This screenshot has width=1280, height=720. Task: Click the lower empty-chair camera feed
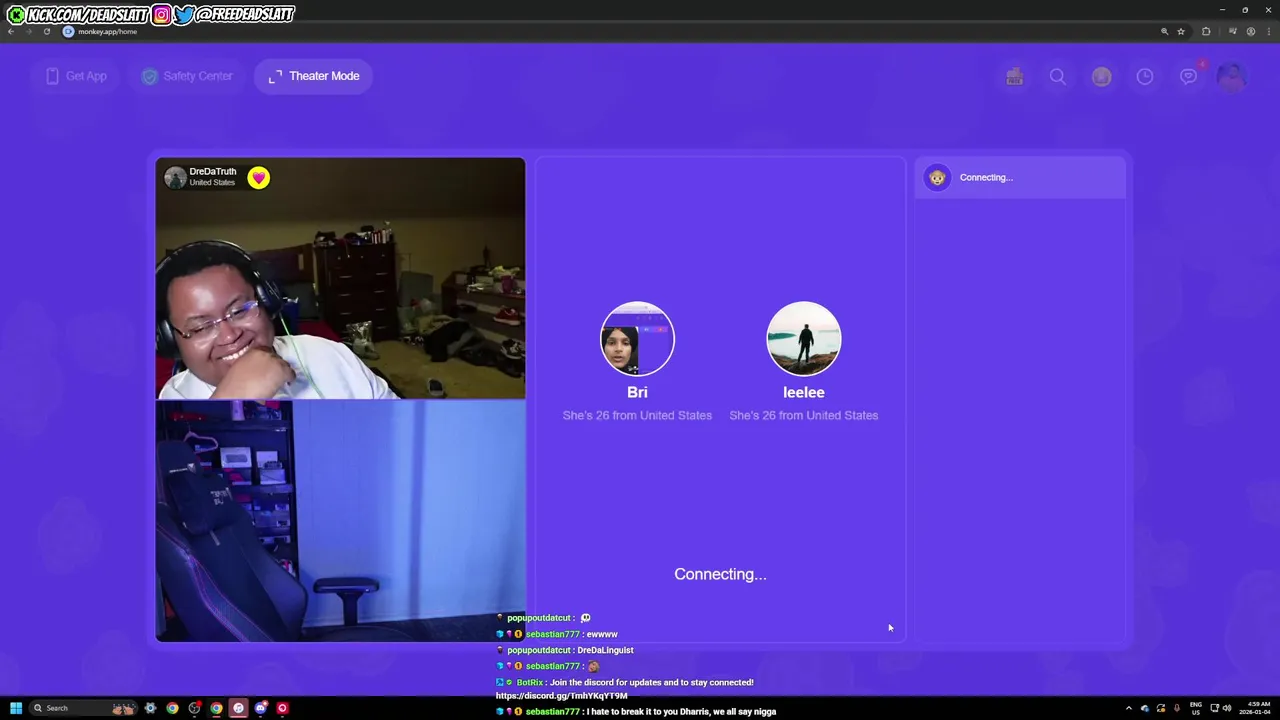coord(340,520)
